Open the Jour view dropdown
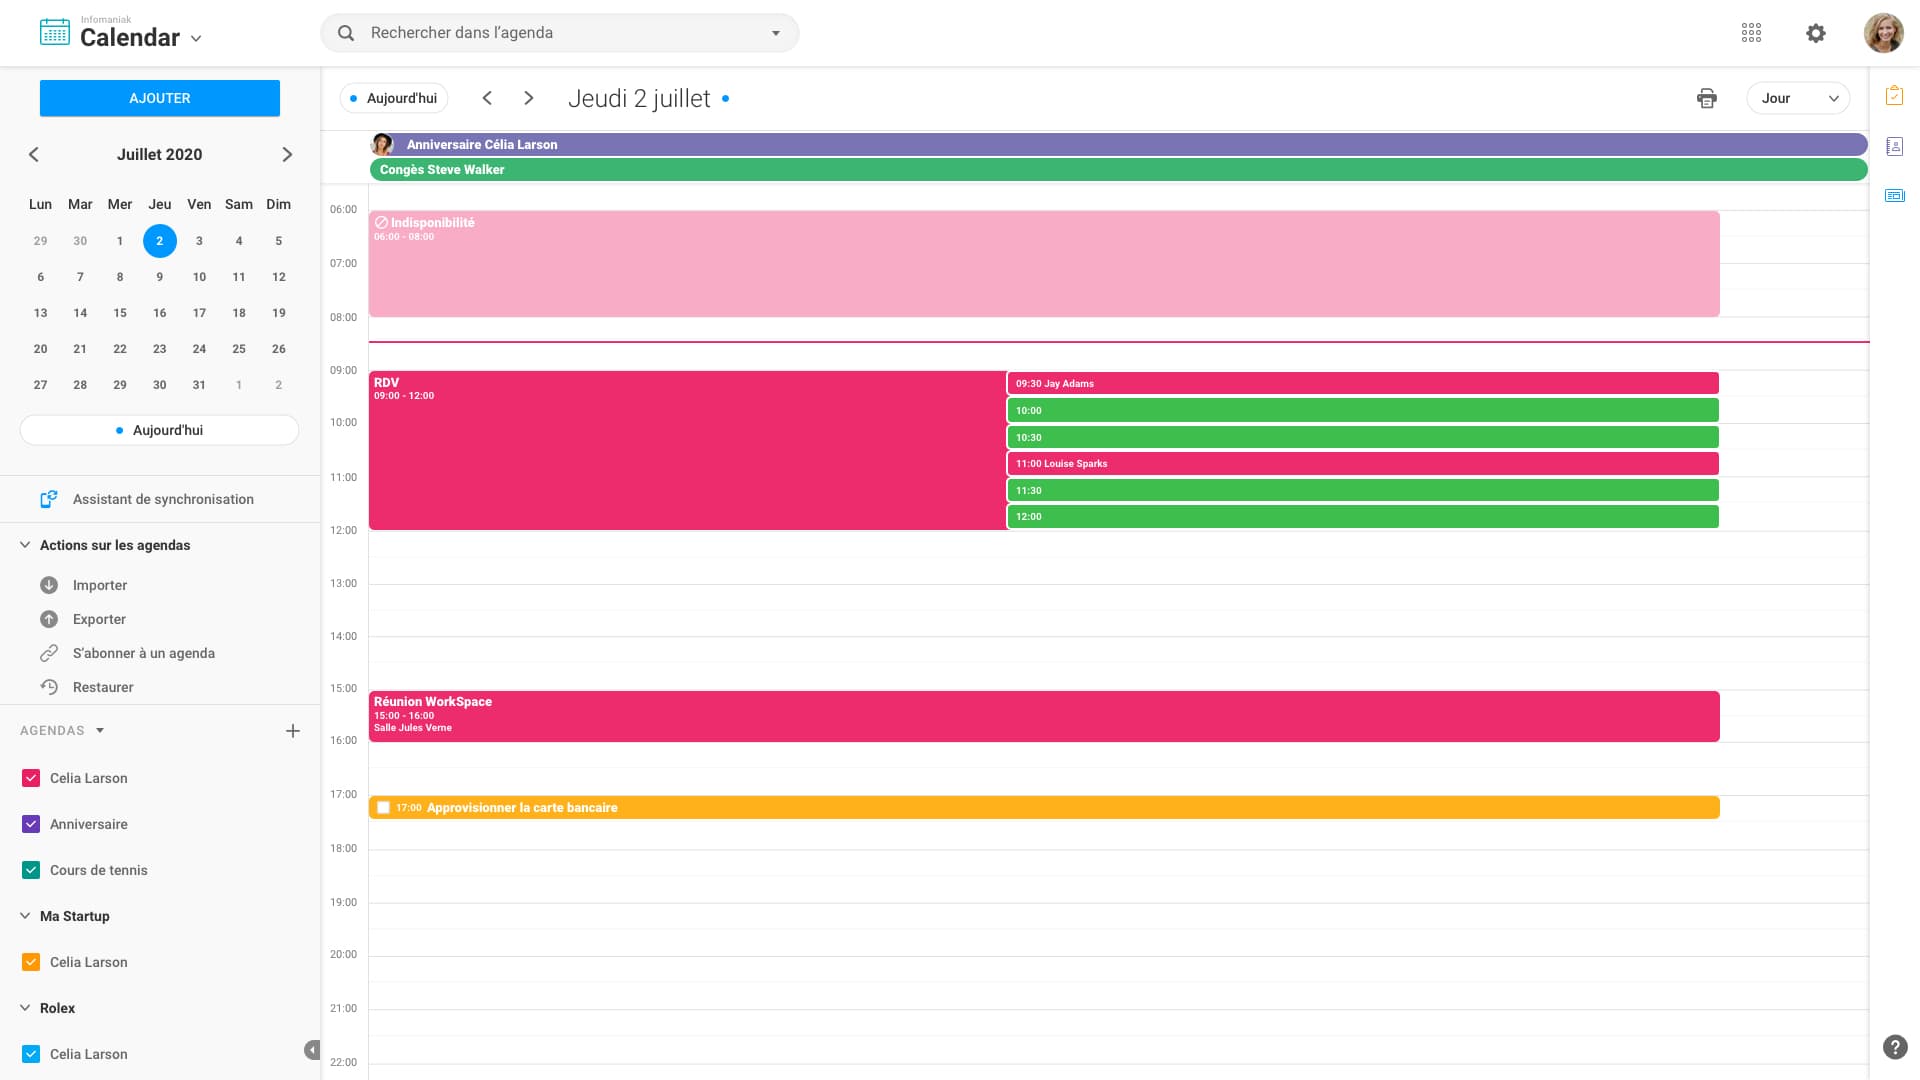 [x=1798, y=98]
